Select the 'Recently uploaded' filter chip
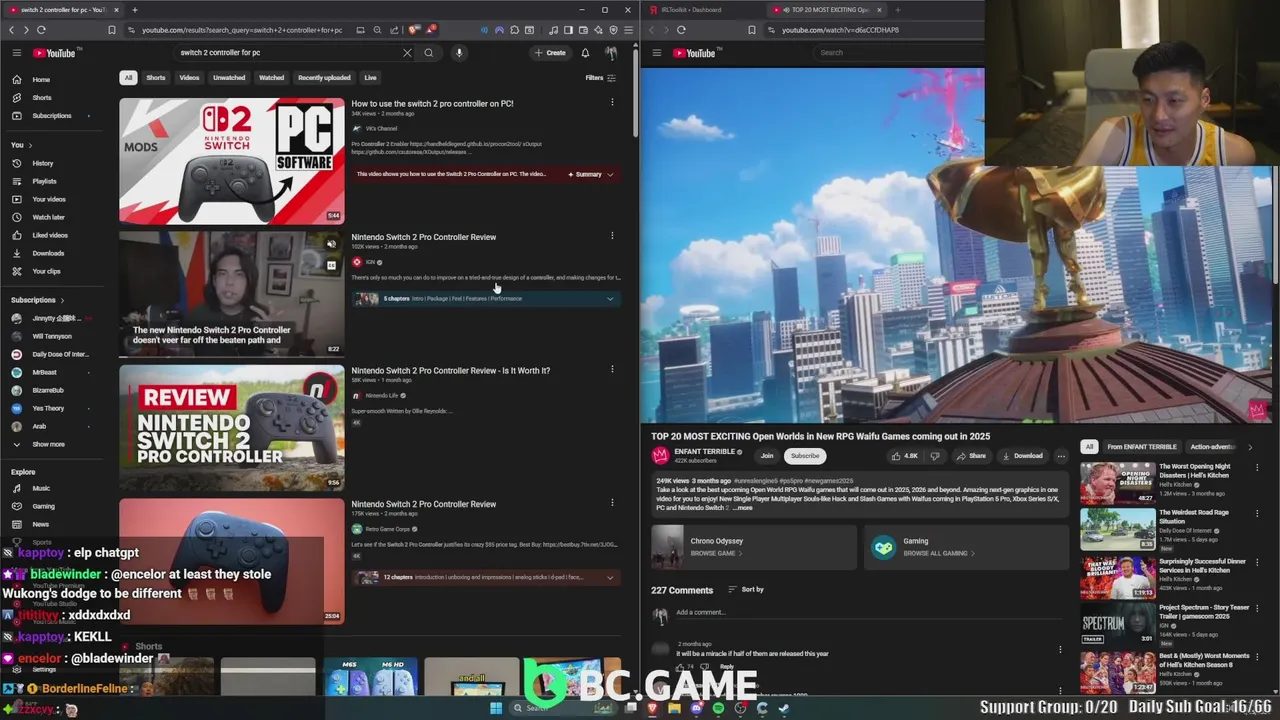The image size is (1280, 720). point(324,78)
